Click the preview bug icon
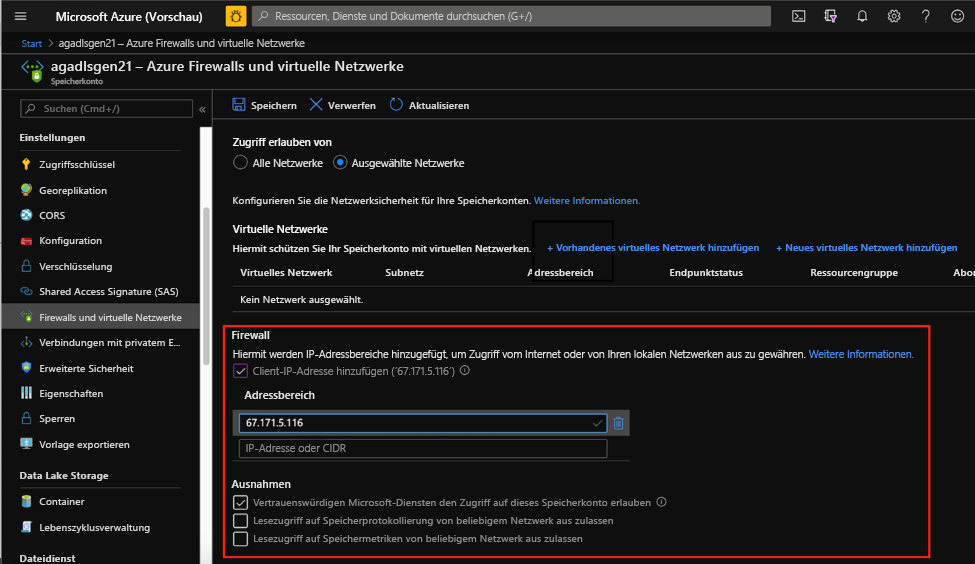The image size is (975, 564). [236, 16]
